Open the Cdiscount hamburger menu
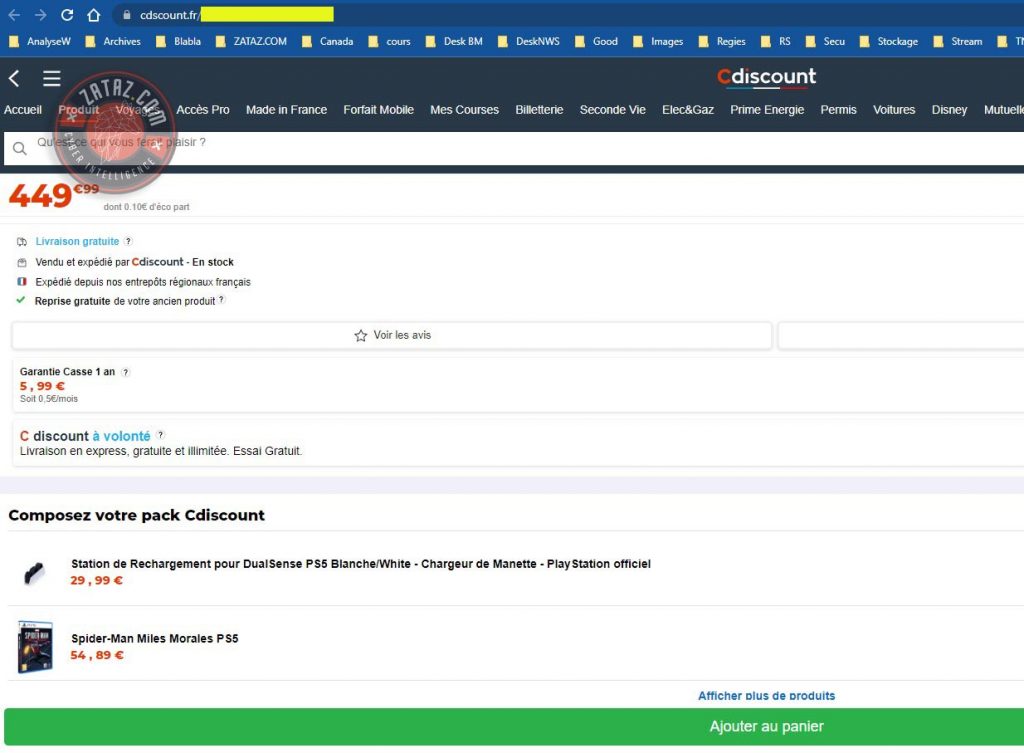1024x753 pixels. pyautogui.click(x=52, y=78)
